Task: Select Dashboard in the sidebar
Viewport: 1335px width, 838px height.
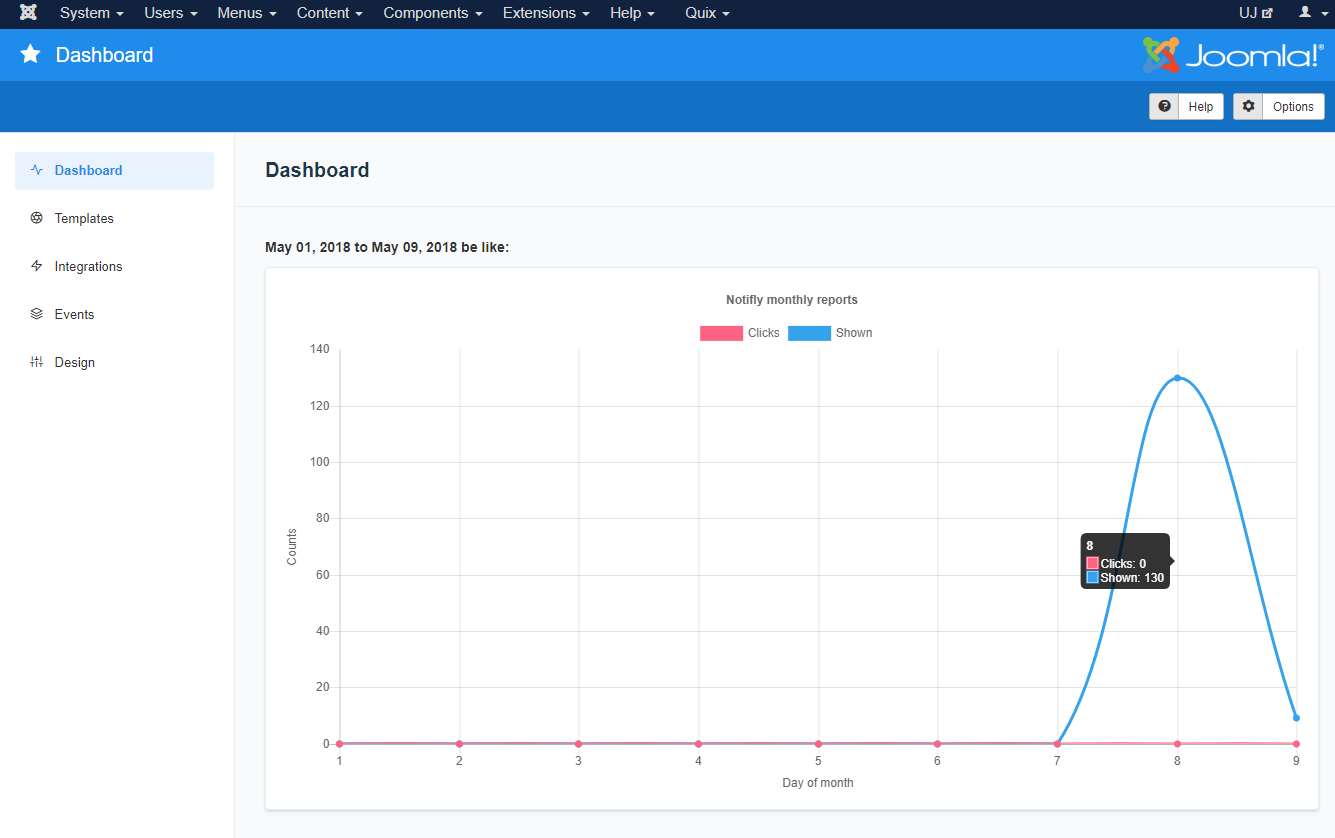Action: pyautogui.click(x=114, y=171)
